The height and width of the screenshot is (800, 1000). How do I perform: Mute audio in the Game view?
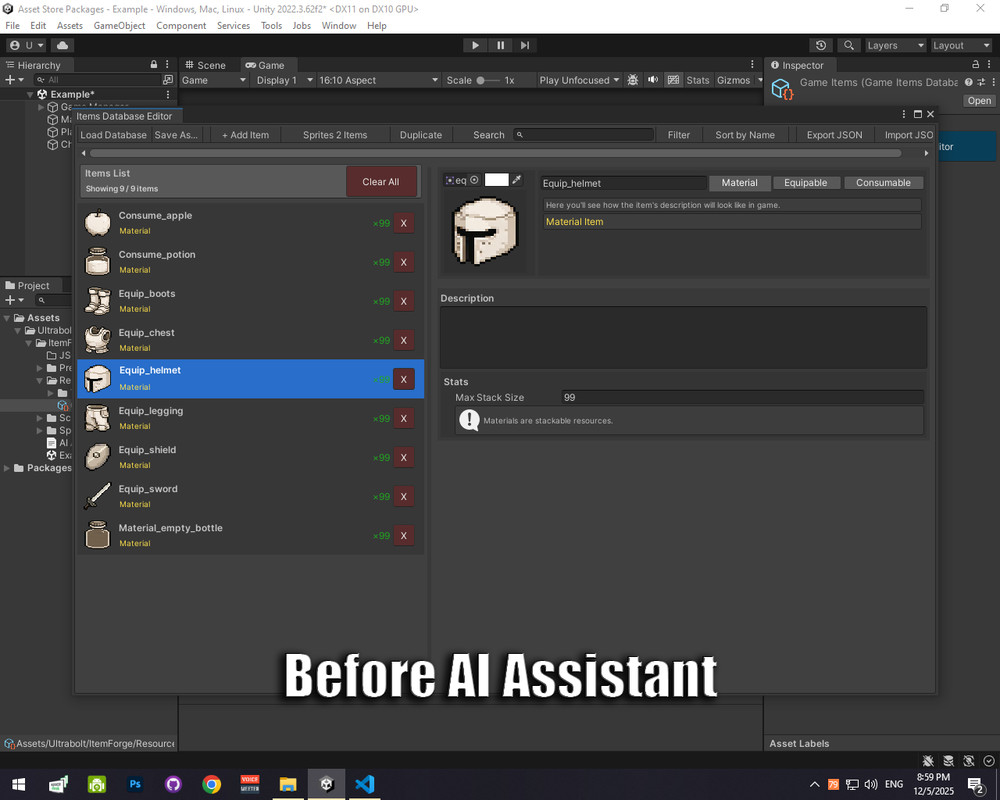click(653, 79)
